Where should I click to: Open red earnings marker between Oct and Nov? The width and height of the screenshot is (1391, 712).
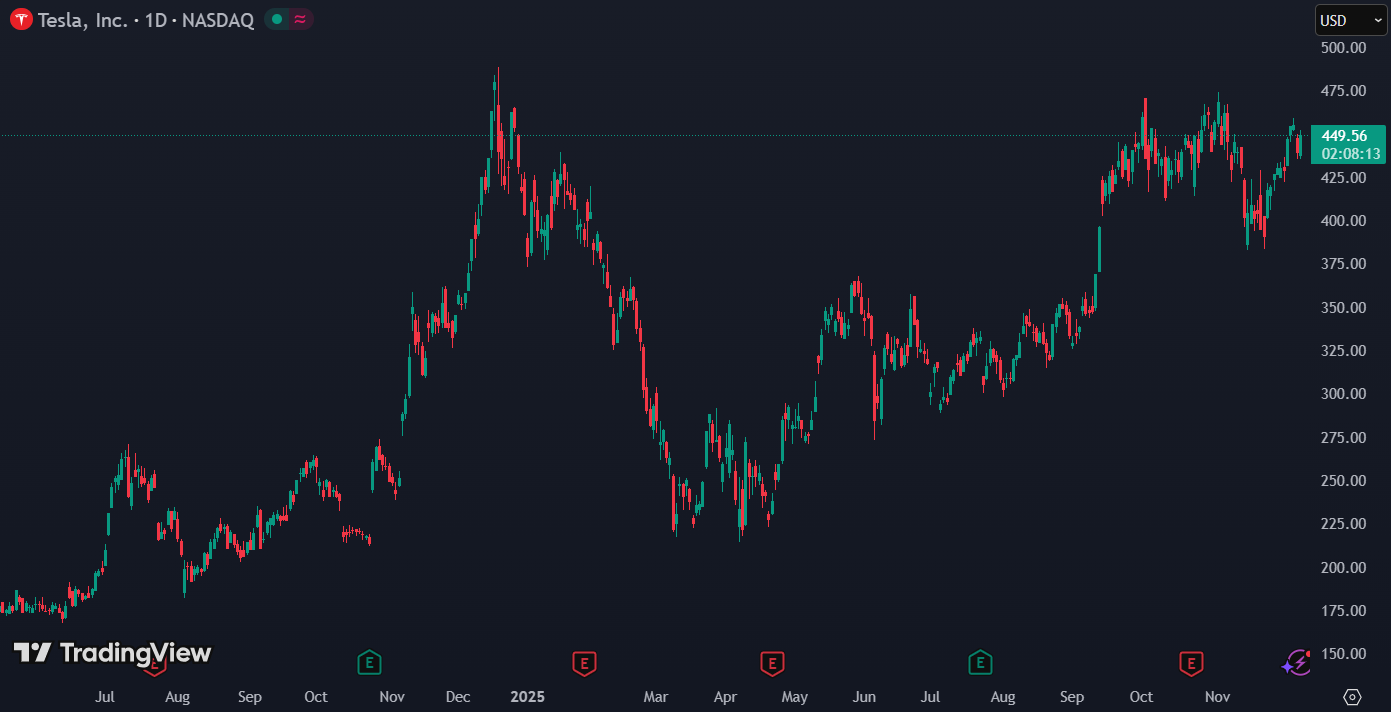[x=1190, y=662]
